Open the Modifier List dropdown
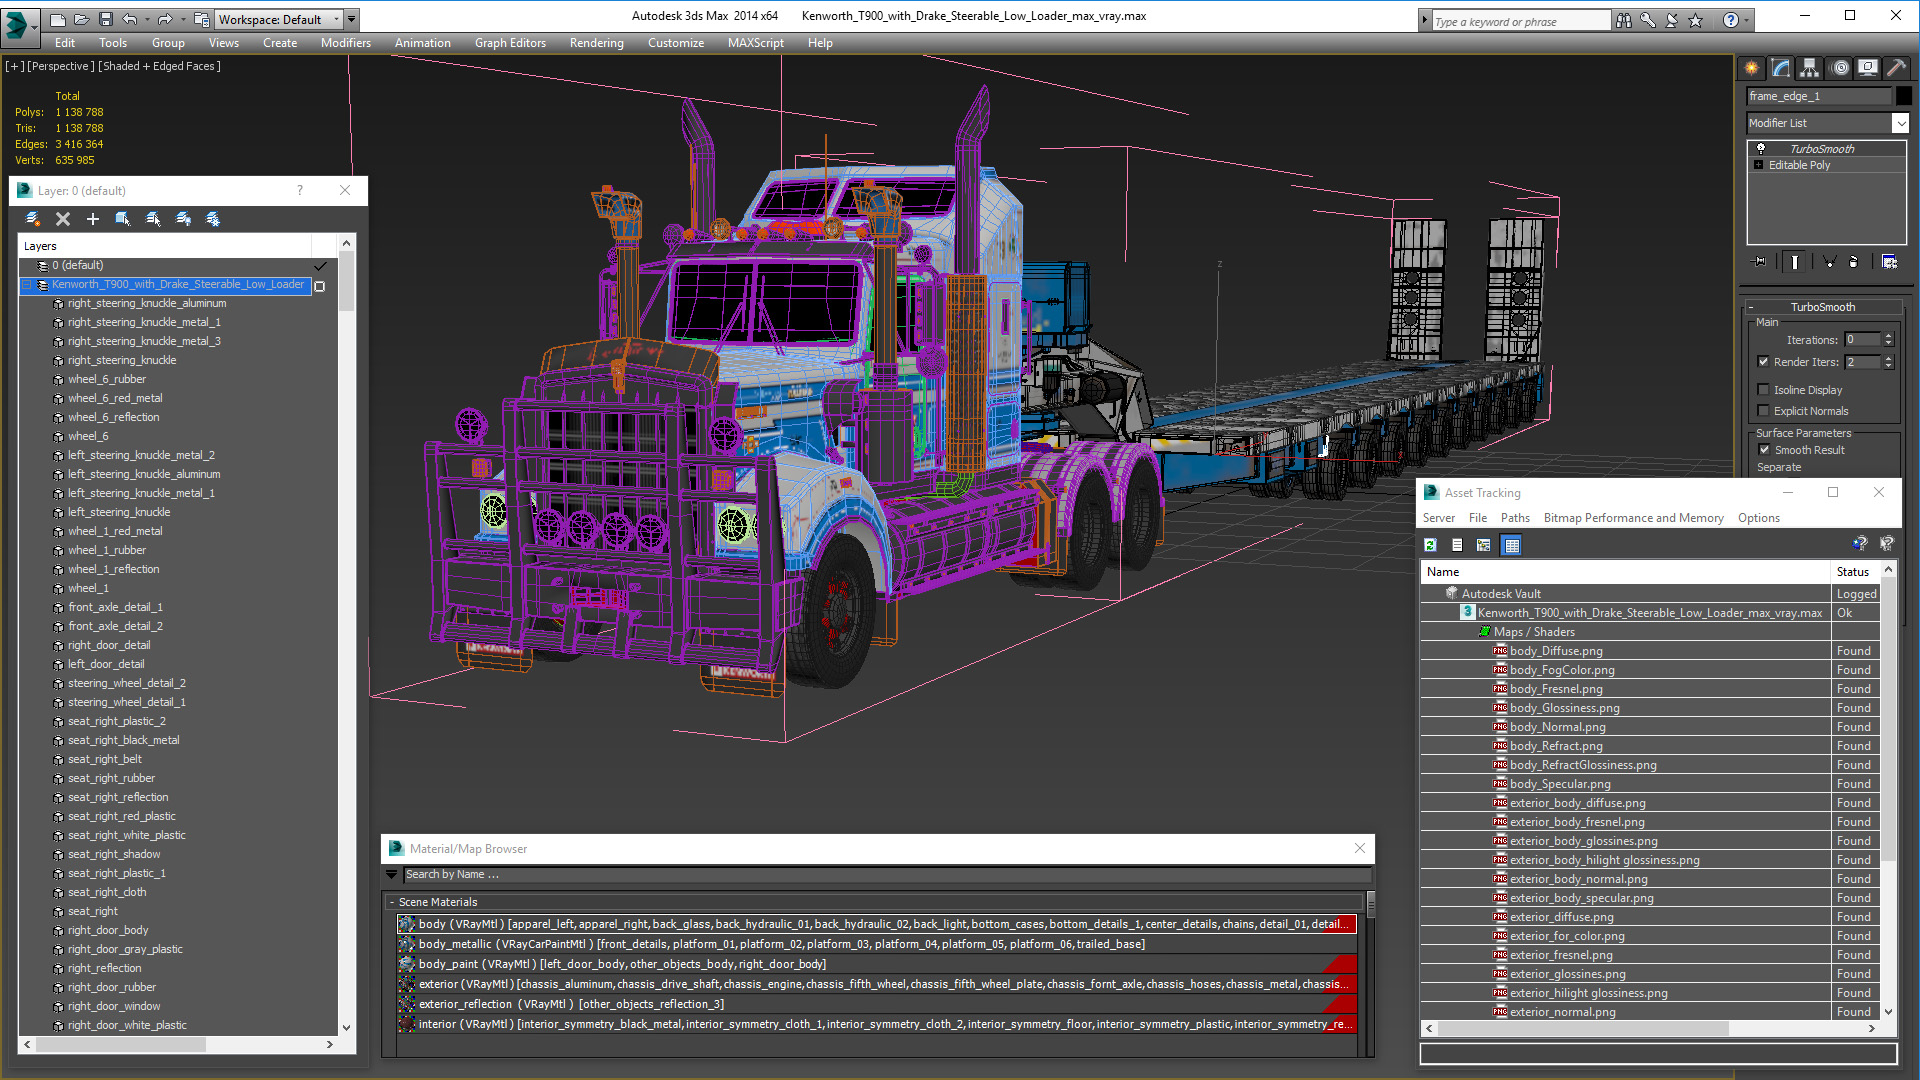 1900,123
